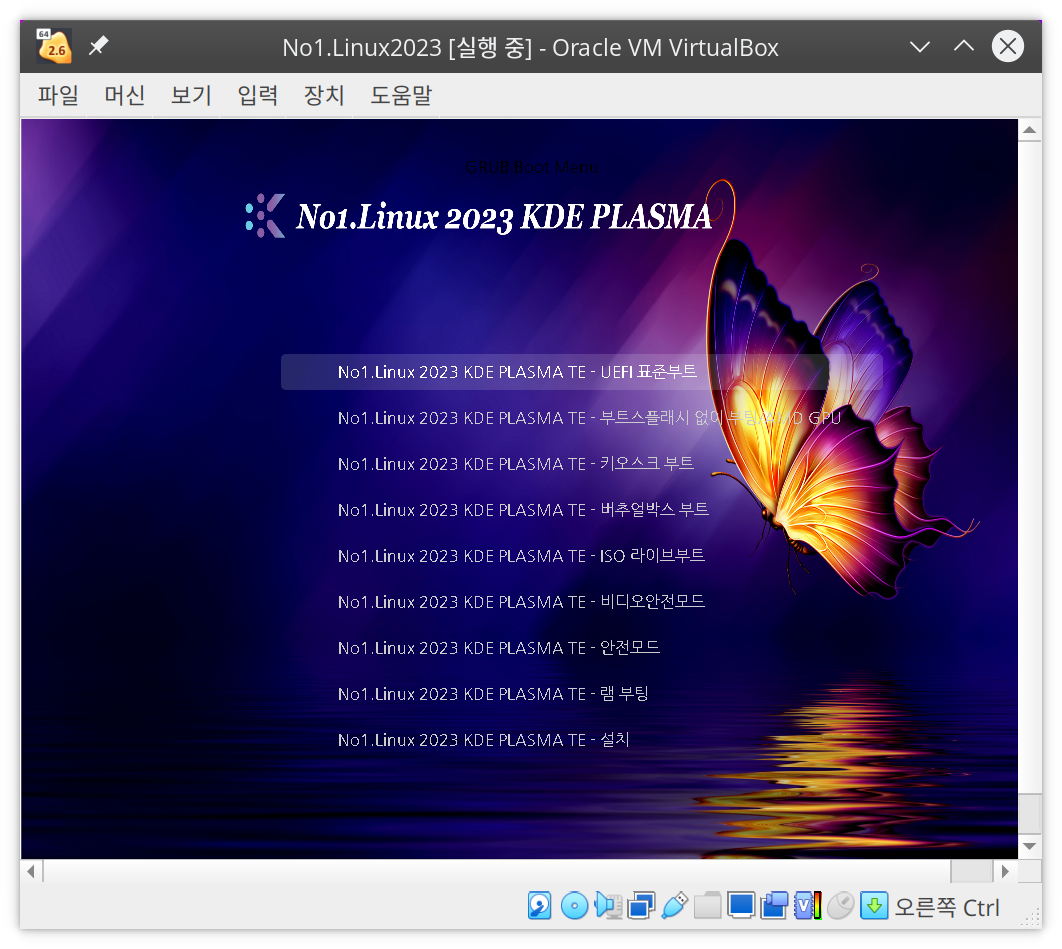1062x949 pixels.
Task: Select the 램 부팅 boot entry
Action: pyautogui.click(x=493, y=694)
